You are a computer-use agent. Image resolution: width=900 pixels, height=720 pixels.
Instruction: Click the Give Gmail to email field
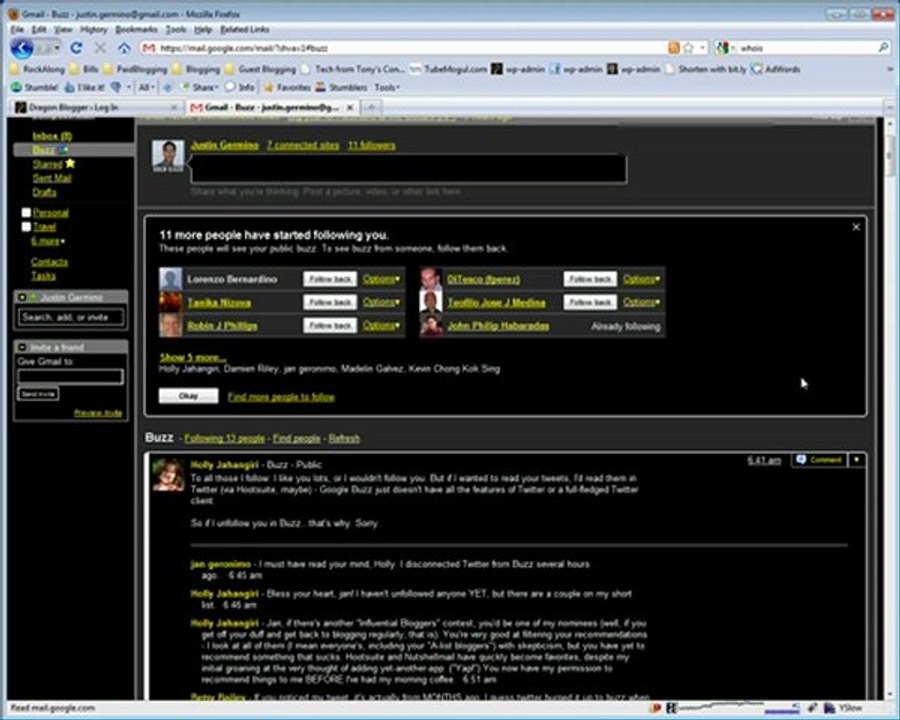click(70, 377)
